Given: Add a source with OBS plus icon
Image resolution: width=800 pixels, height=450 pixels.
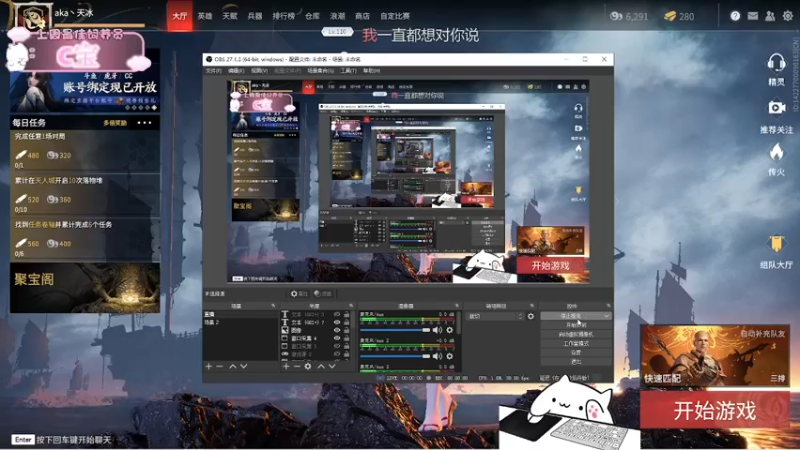Looking at the screenshot, I should 286,366.
